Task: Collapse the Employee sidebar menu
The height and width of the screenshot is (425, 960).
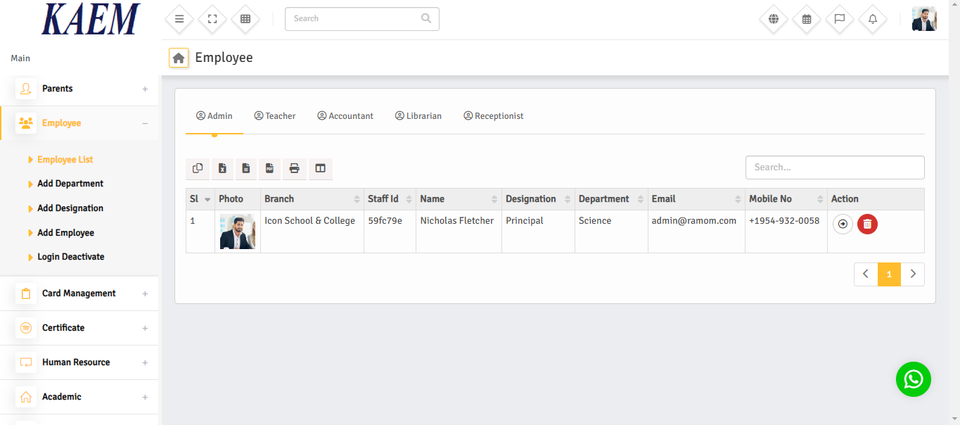Action: [80, 123]
